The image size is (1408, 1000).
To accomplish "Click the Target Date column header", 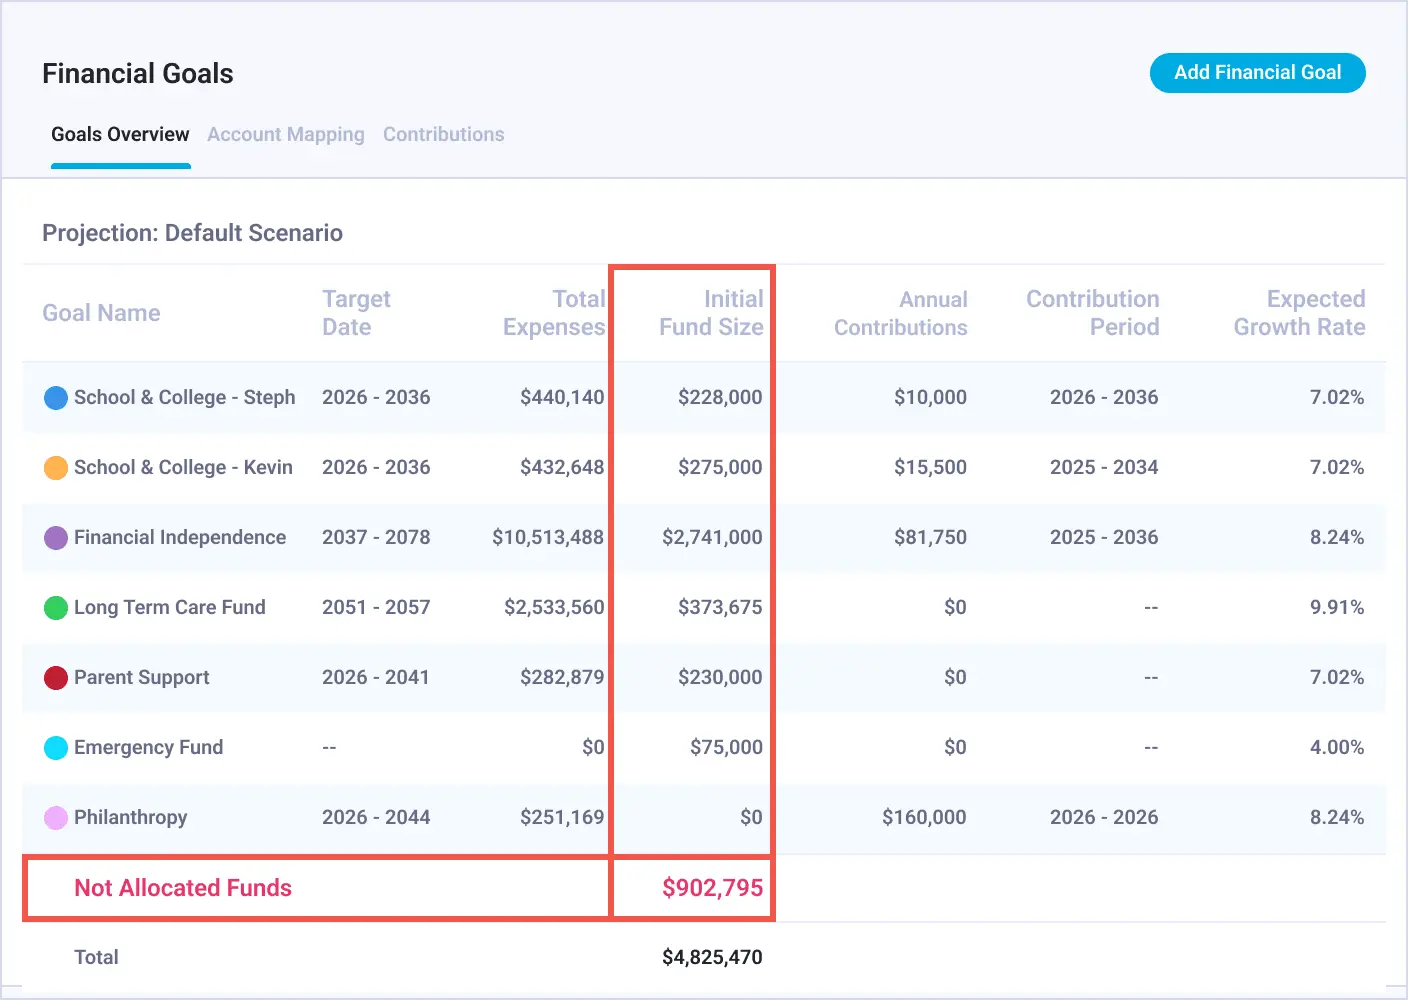I will tap(356, 313).
